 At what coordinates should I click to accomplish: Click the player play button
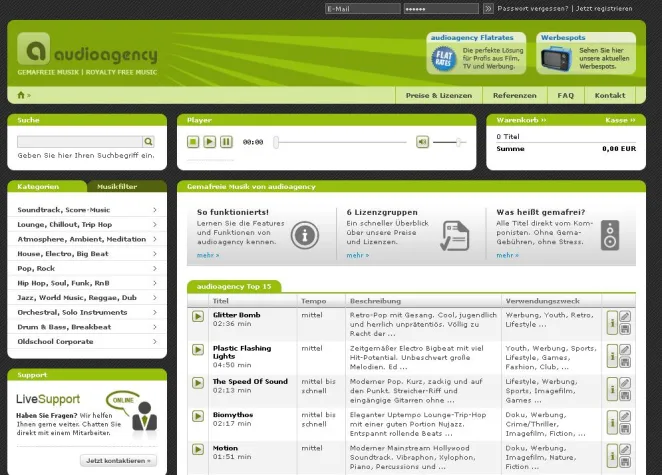click(x=209, y=142)
